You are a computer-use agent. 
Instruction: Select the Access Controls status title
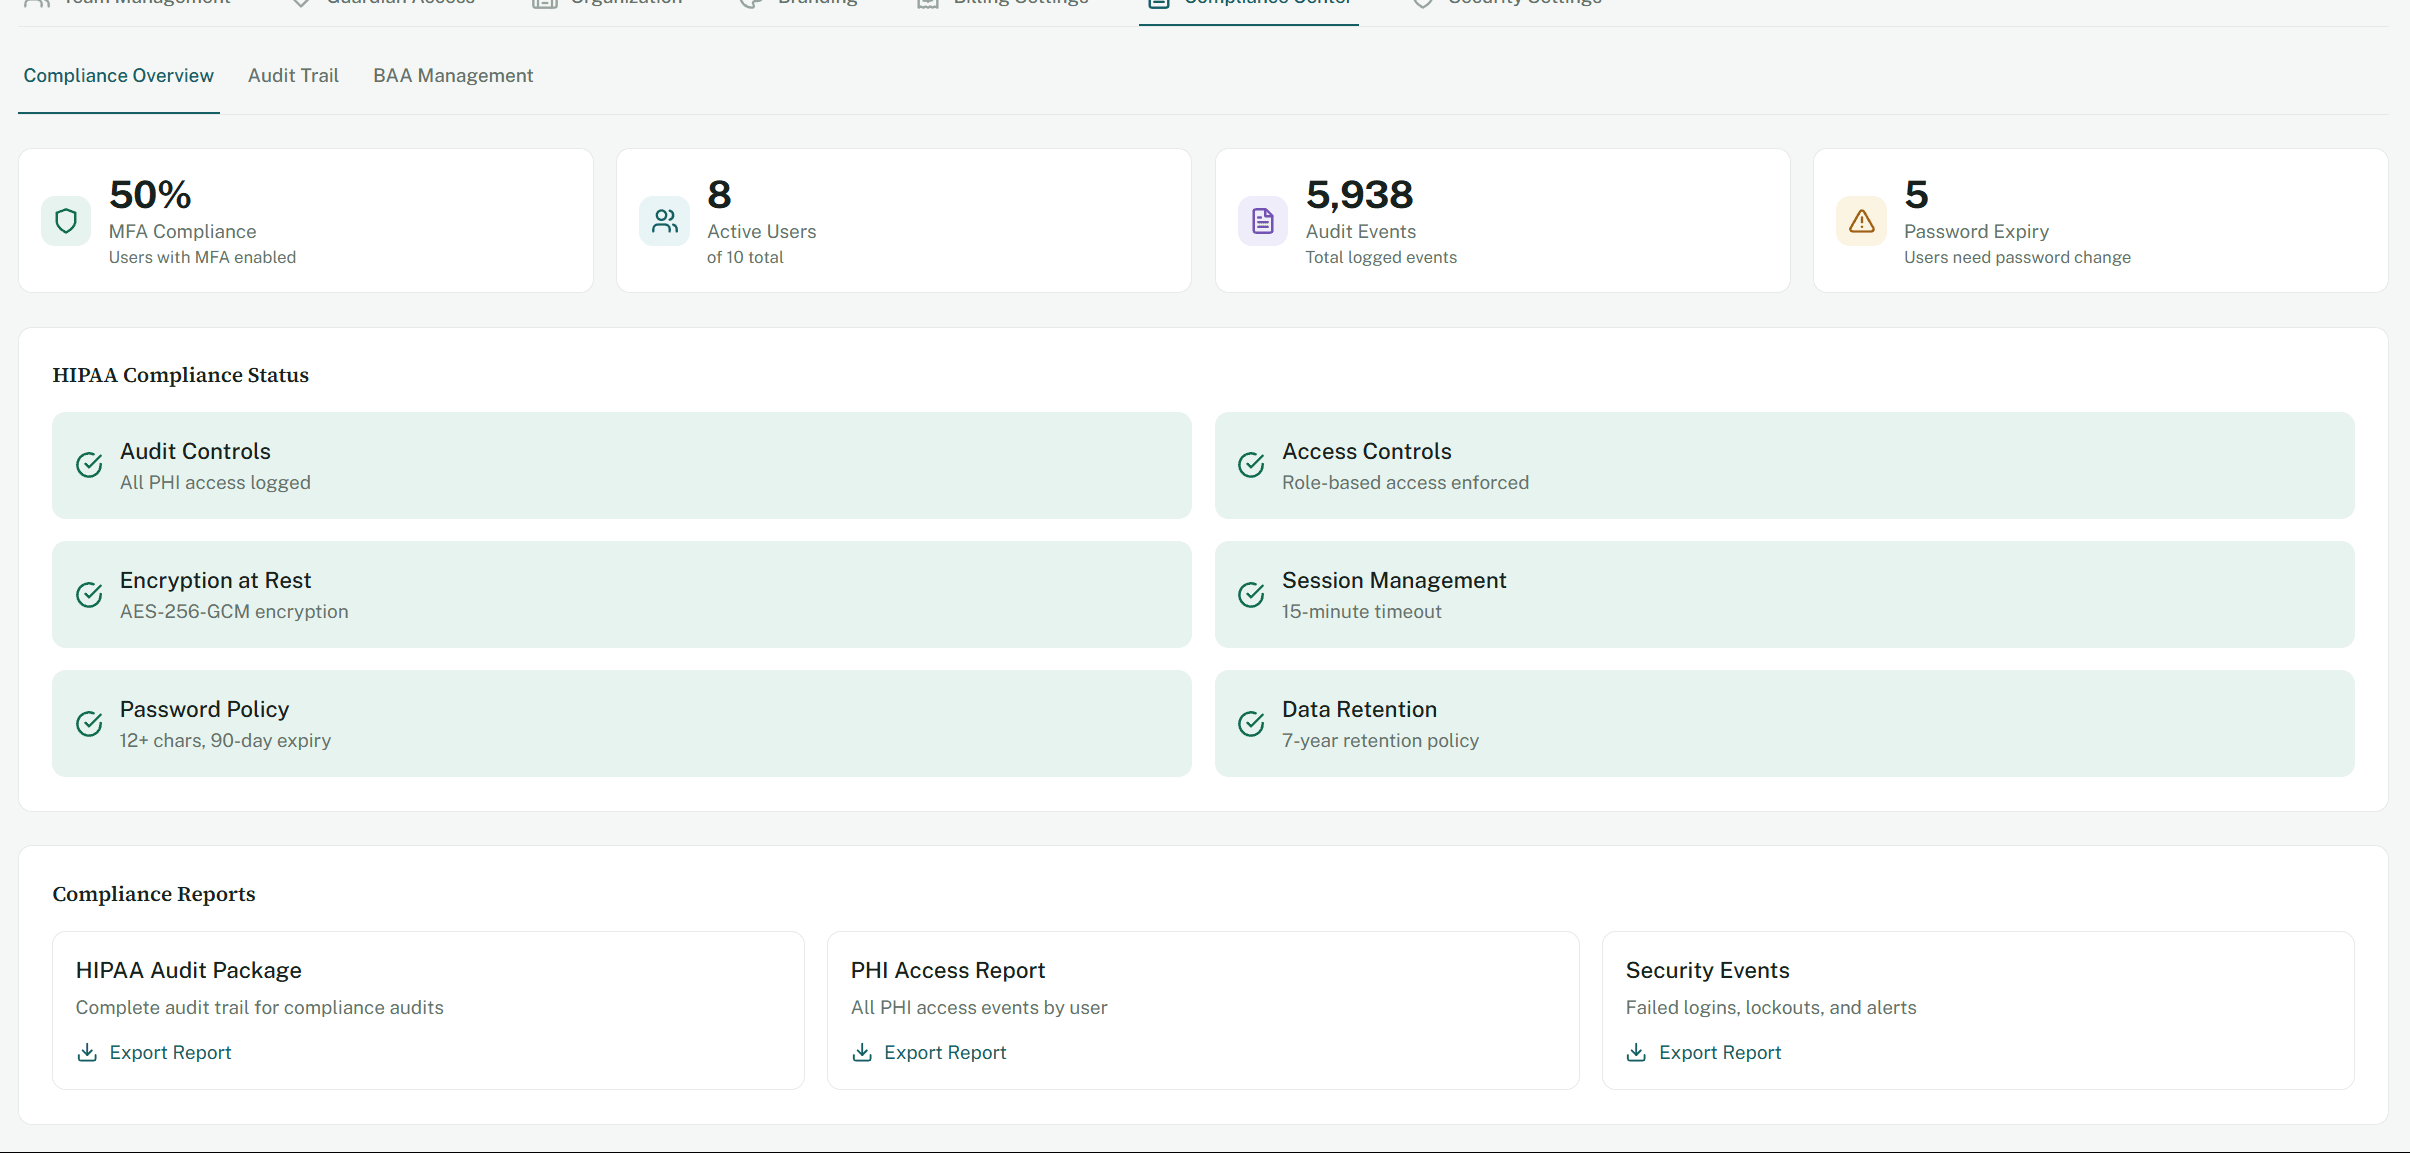1366,451
